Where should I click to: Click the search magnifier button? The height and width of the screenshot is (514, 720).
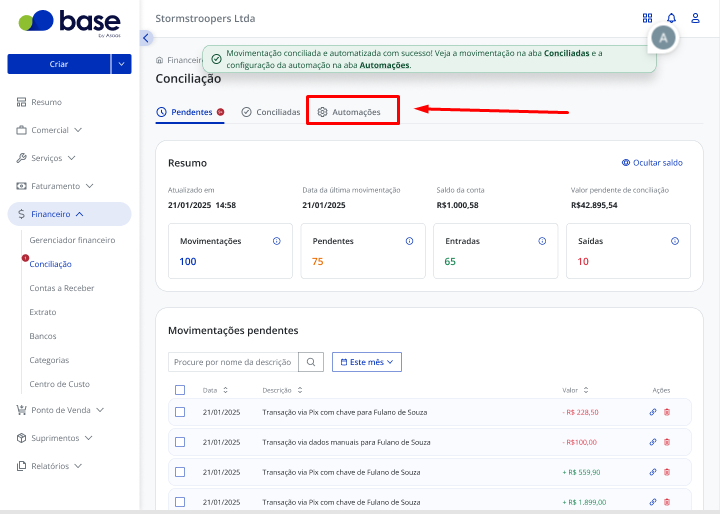(311, 362)
